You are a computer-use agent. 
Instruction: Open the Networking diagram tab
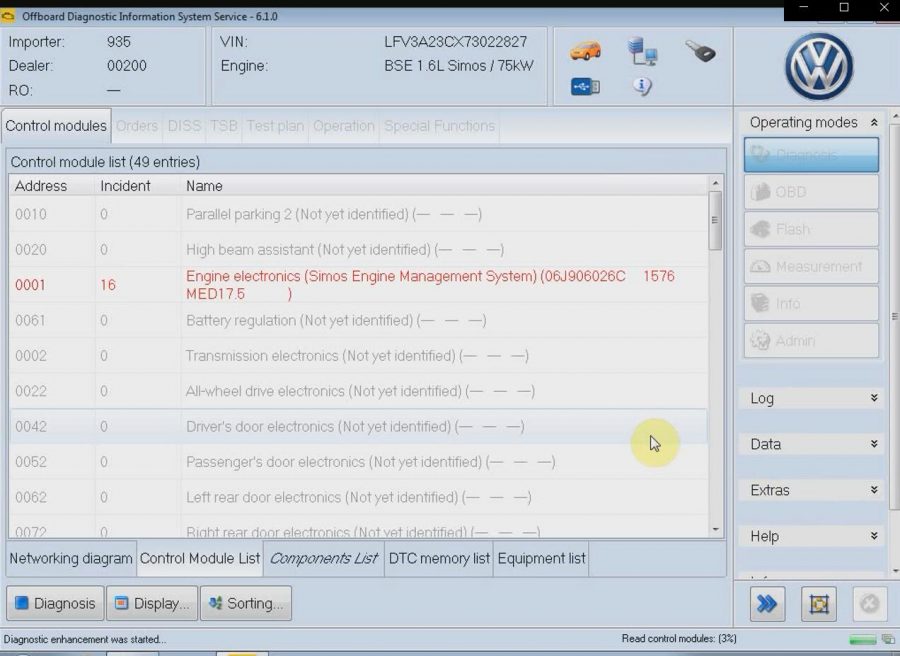pos(70,559)
